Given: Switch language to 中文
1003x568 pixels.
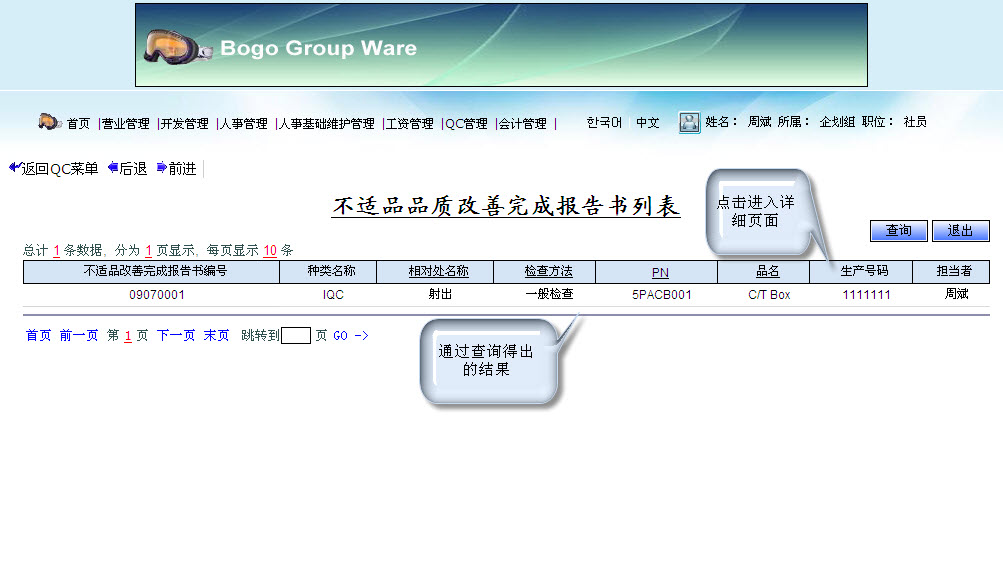Looking at the screenshot, I should 648,123.
